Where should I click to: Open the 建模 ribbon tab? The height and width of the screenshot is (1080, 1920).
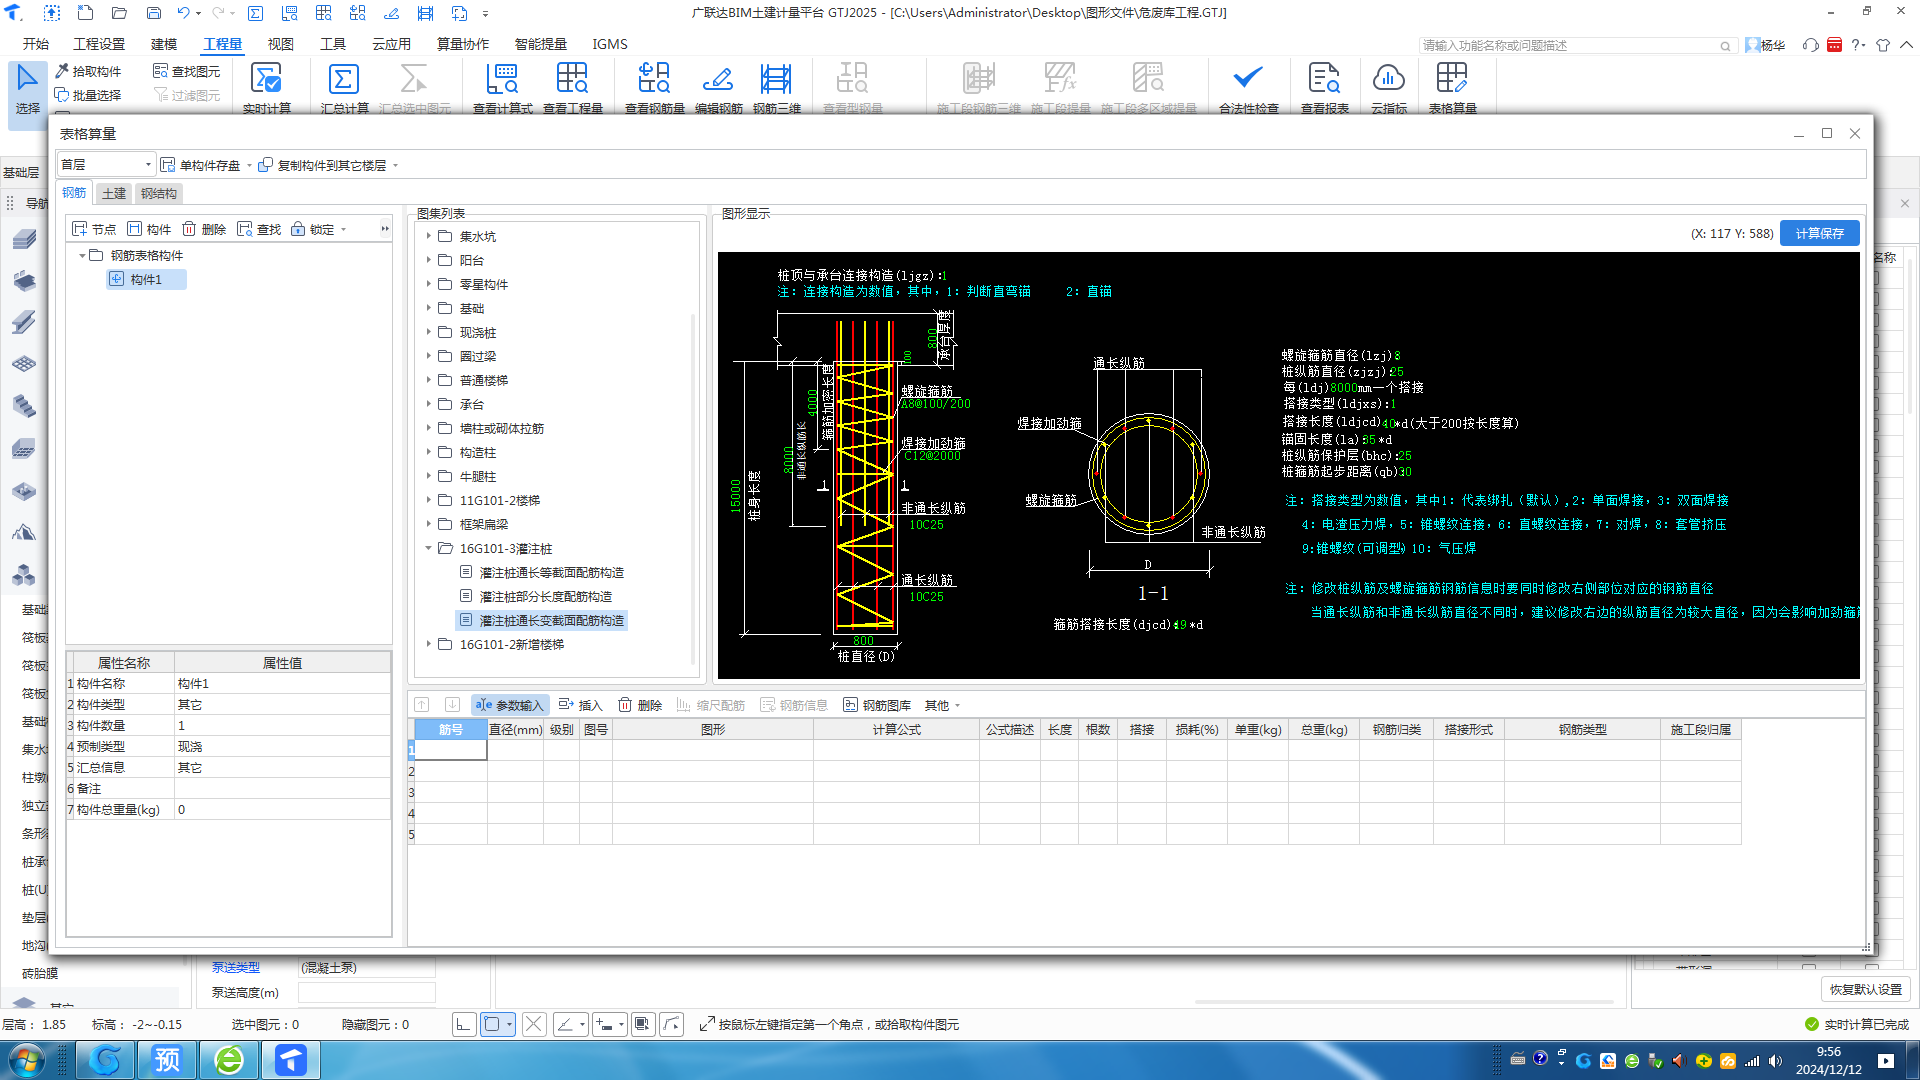point(163,44)
